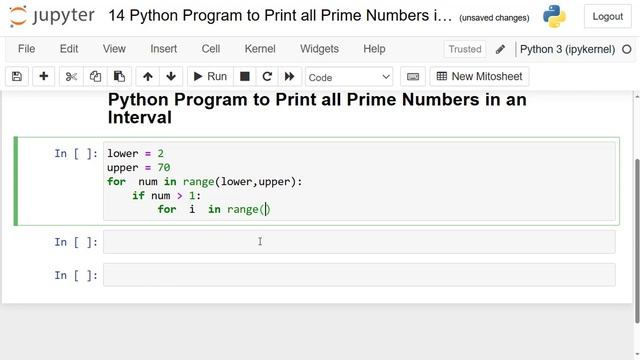Open the File menu

pos(27,49)
